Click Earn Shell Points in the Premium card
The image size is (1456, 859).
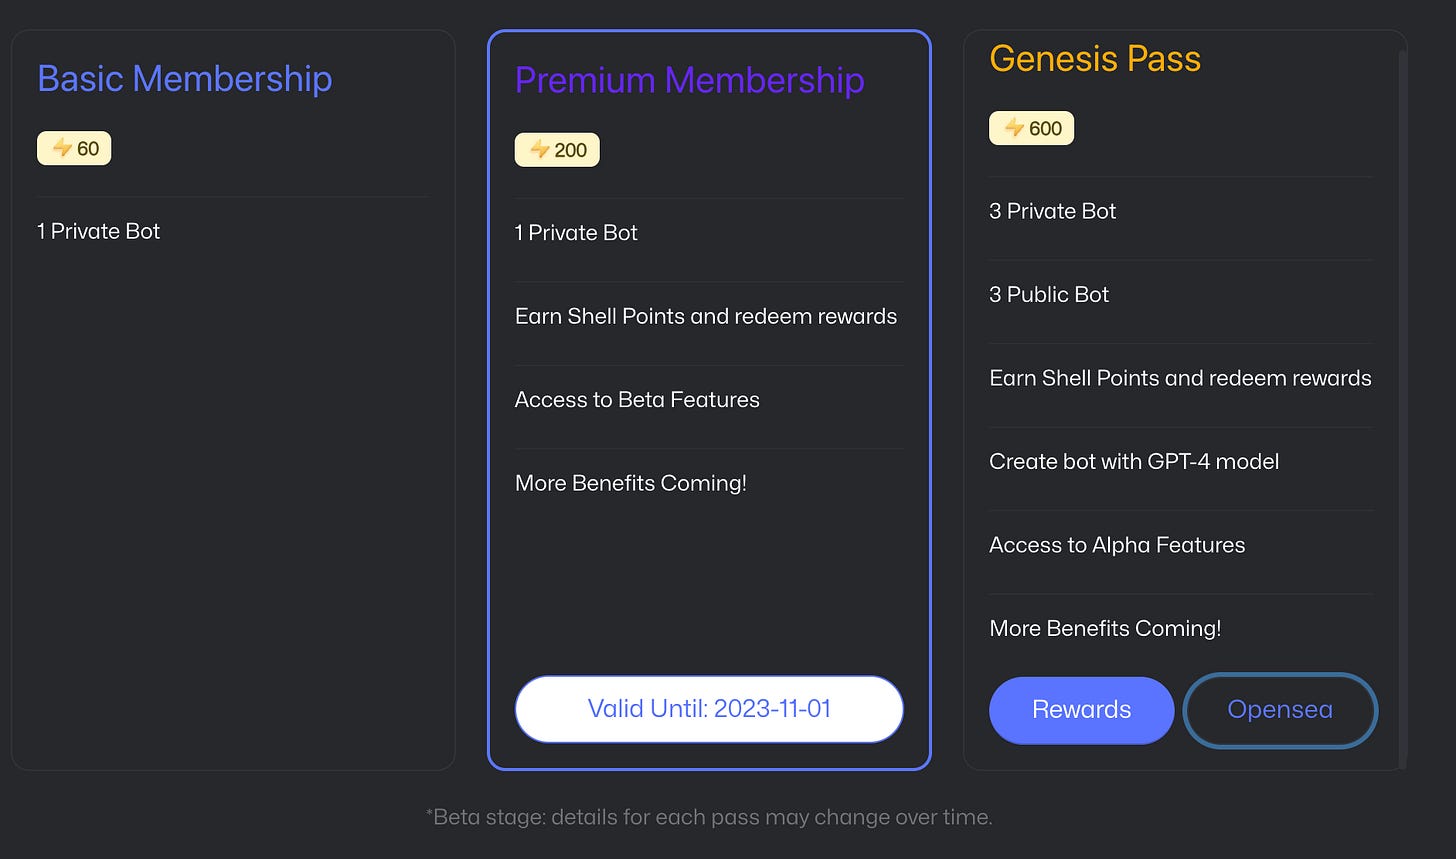click(x=706, y=316)
